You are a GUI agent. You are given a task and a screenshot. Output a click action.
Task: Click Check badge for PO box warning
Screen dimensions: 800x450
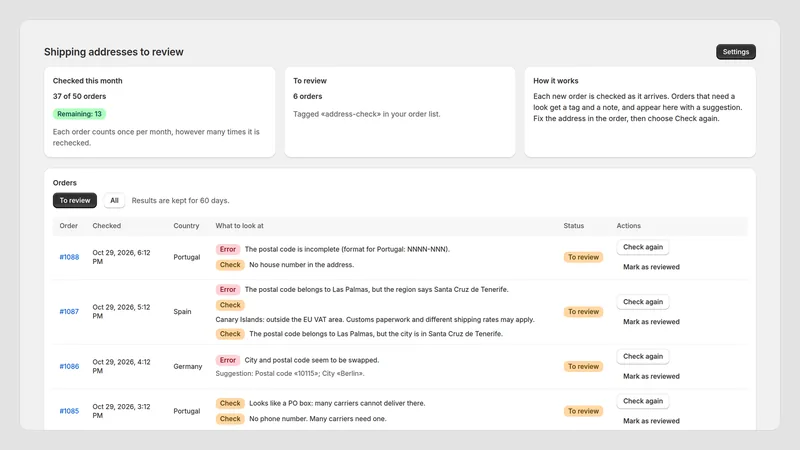click(x=230, y=403)
